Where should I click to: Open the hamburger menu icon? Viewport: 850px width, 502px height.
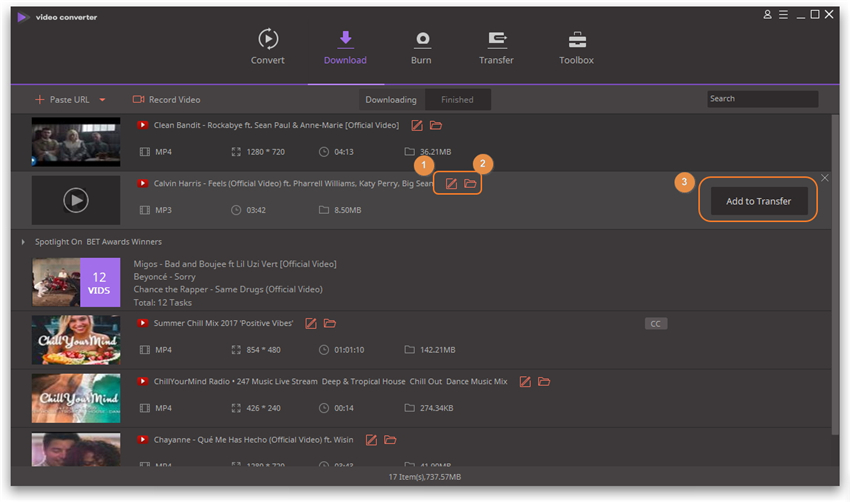coord(783,15)
